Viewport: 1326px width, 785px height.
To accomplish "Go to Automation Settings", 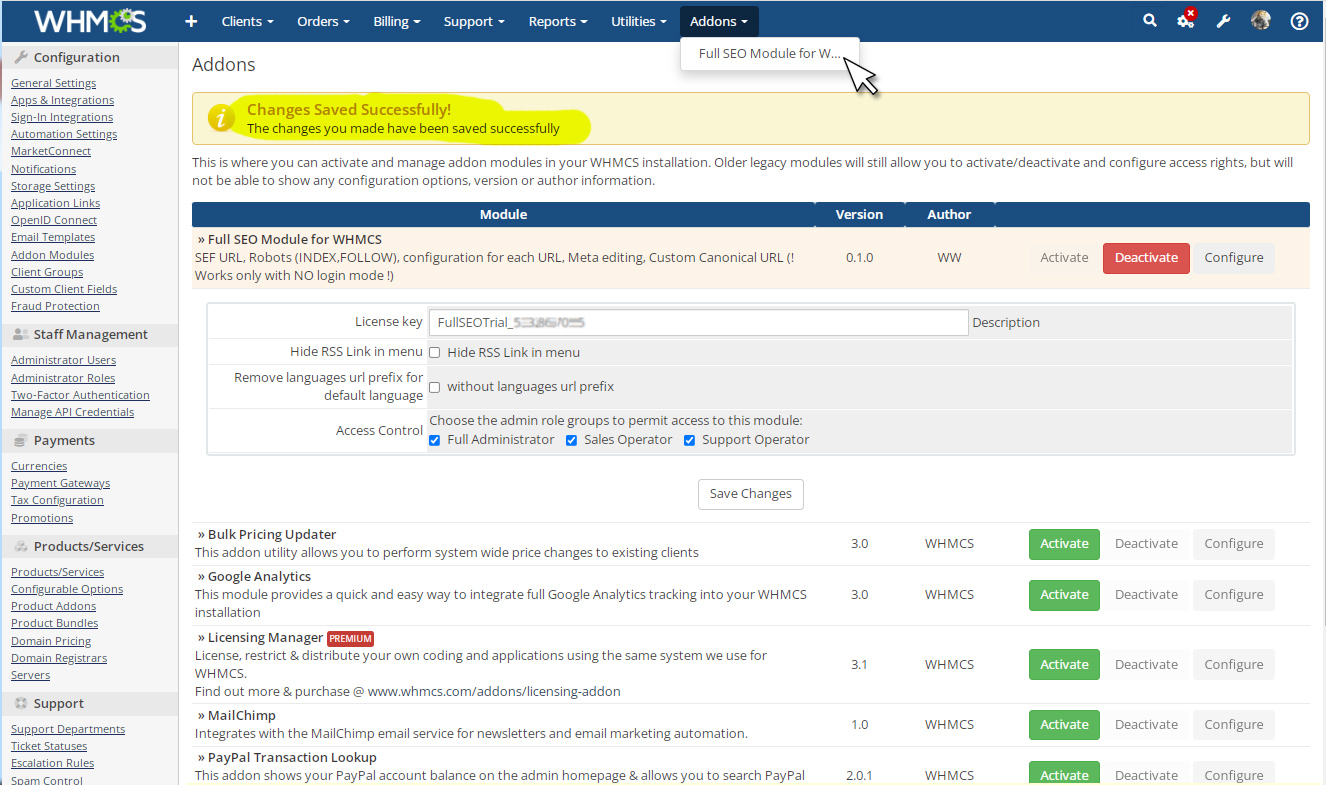I will coord(64,134).
